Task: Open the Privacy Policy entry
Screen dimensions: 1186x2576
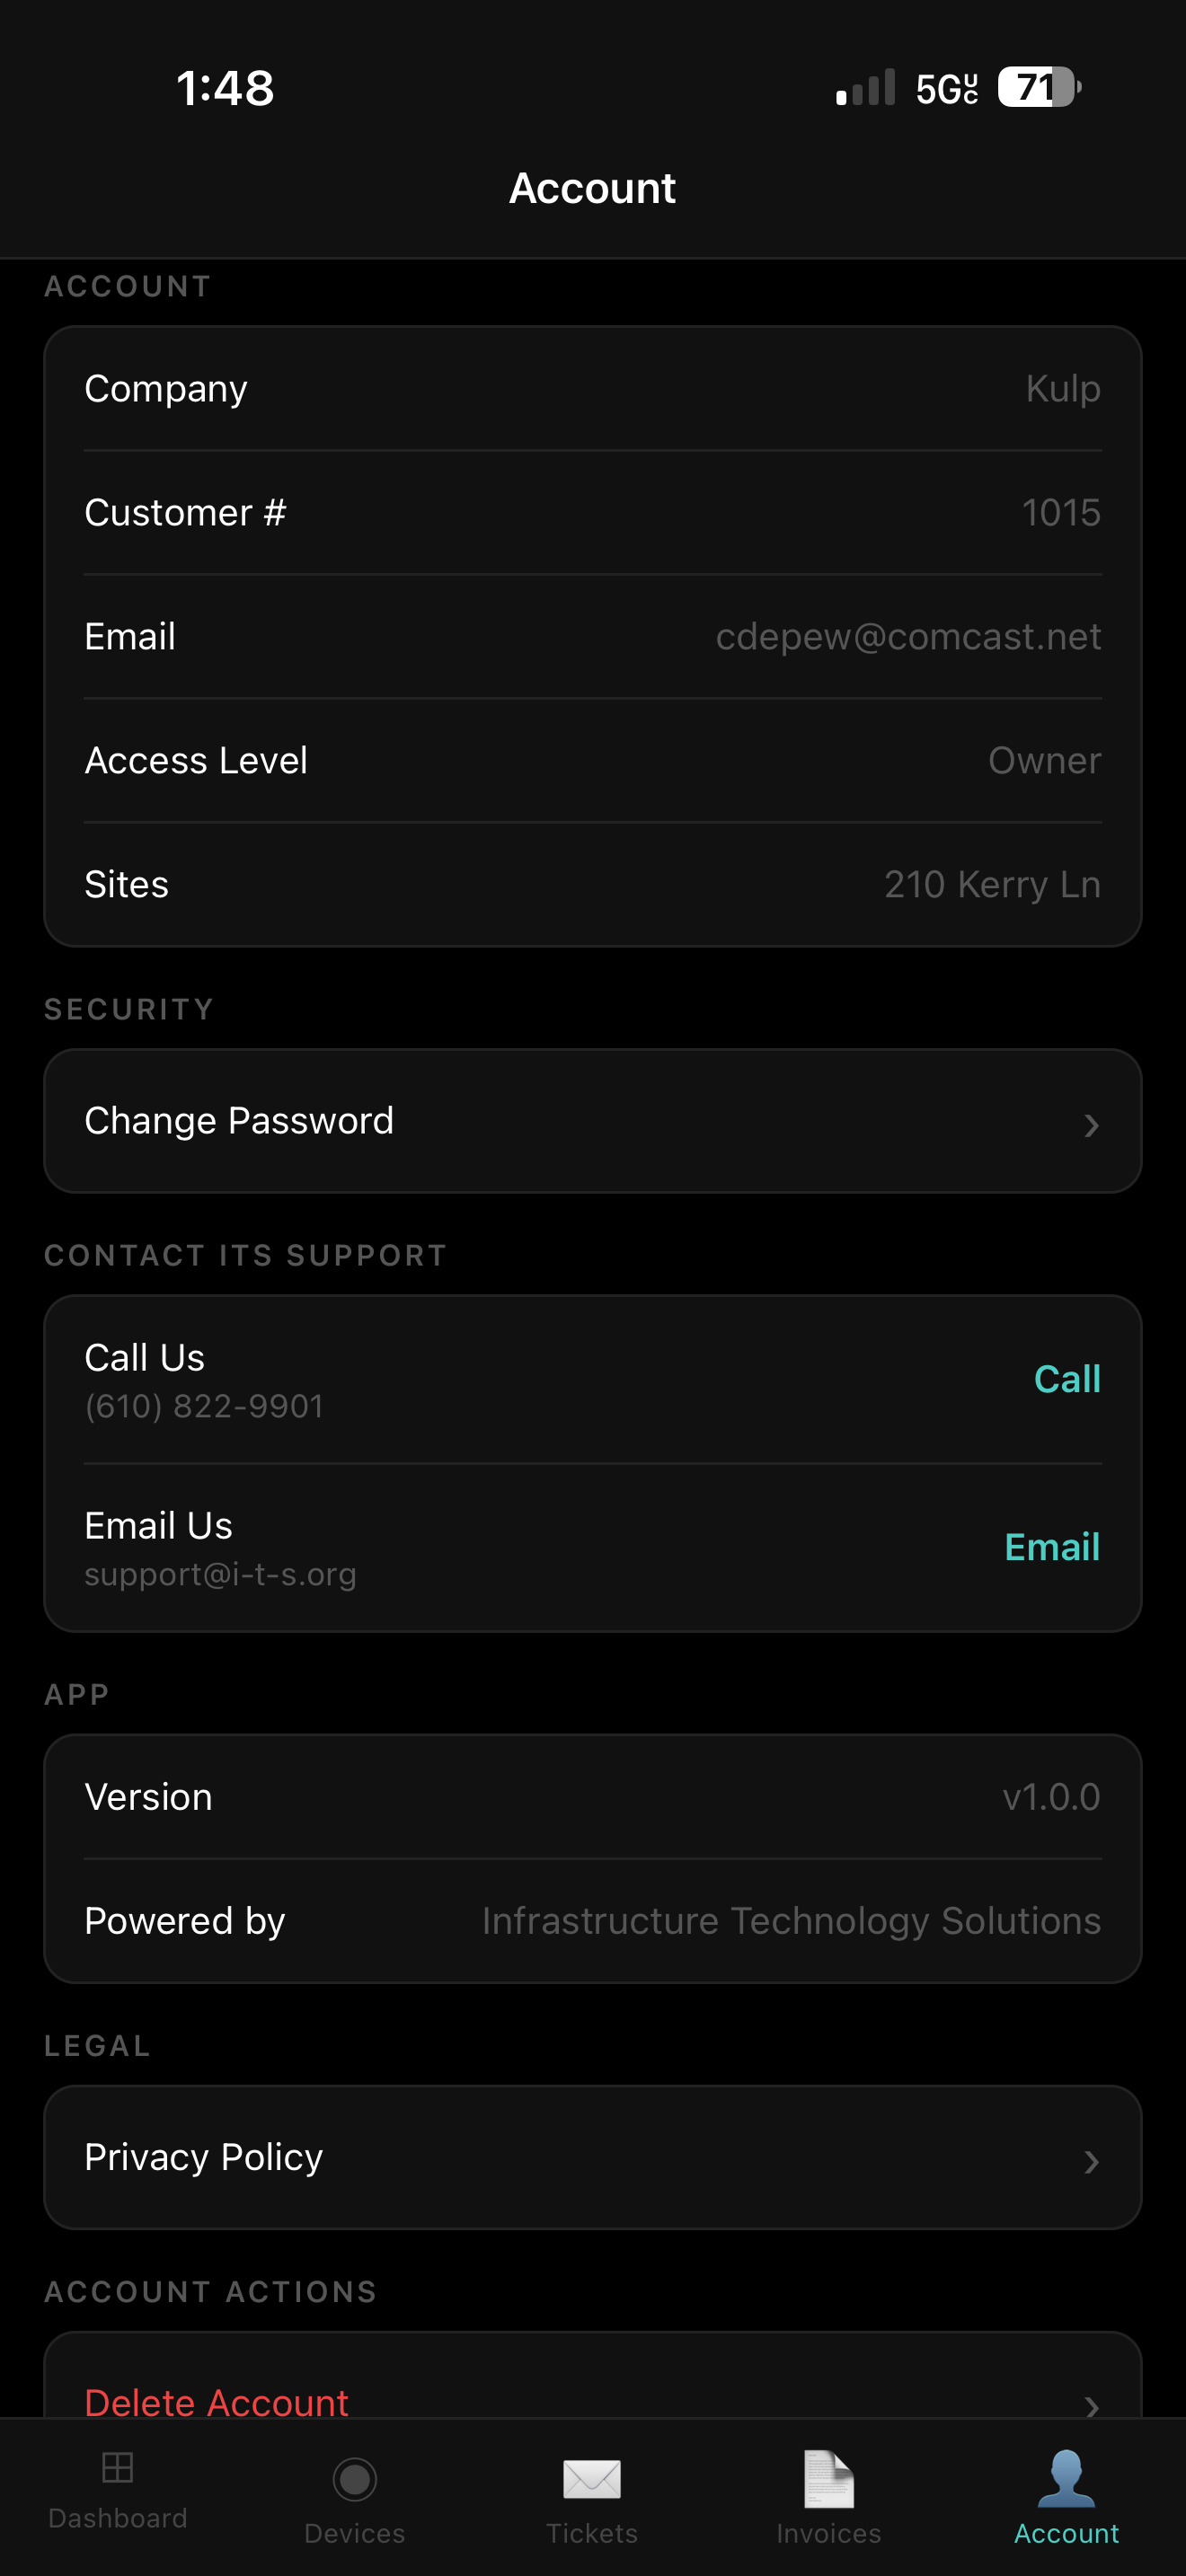Action: (x=593, y=2157)
